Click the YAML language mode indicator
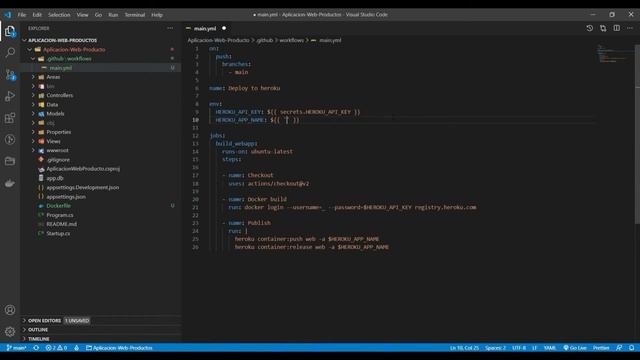 coord(549,348)
